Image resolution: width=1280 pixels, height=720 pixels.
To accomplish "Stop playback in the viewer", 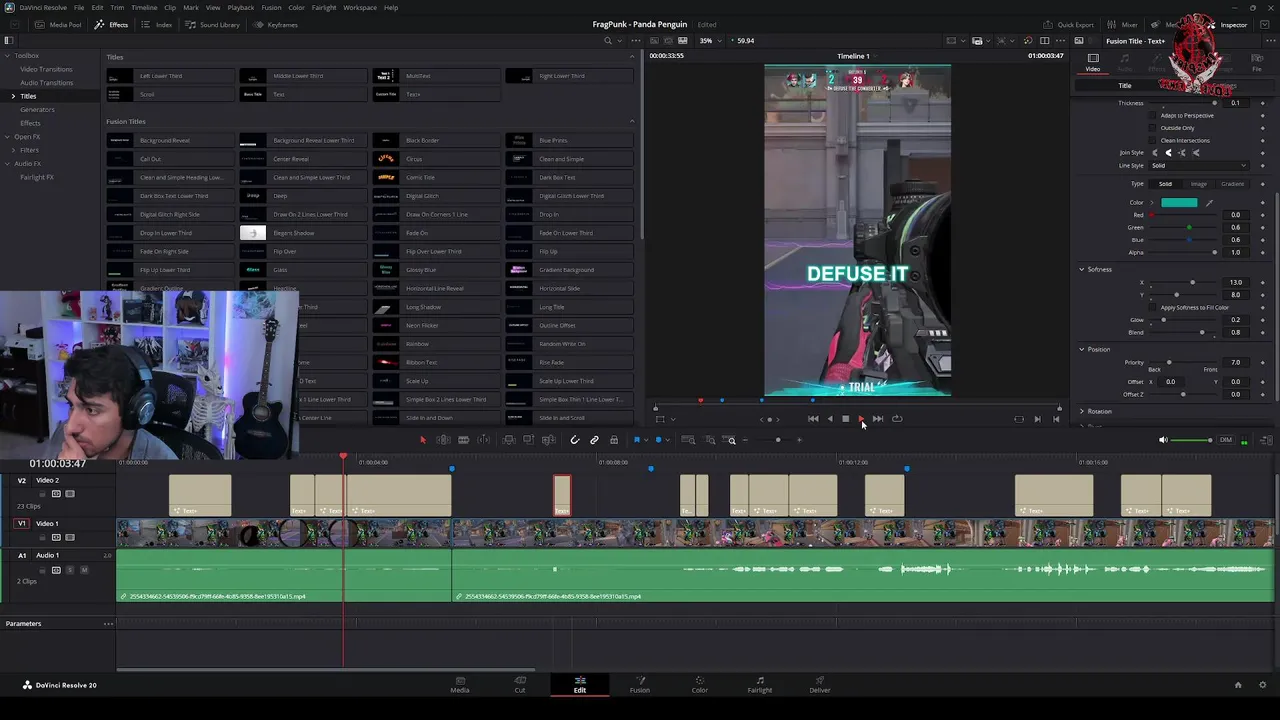I will click(845, 419).
